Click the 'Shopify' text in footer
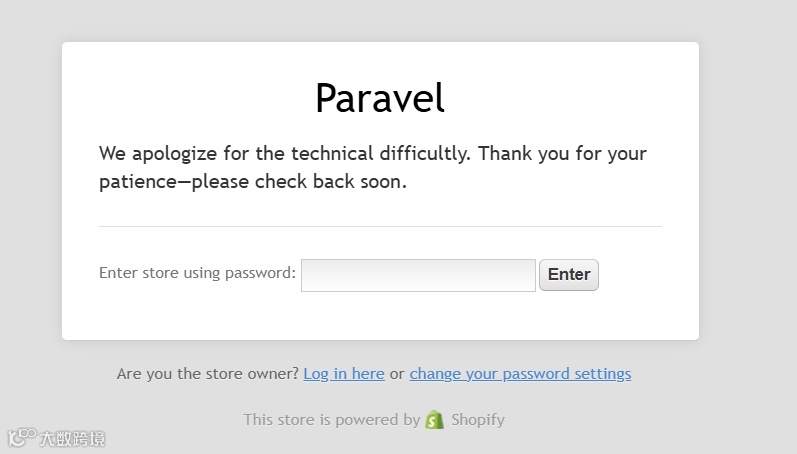The width and height of the screenshot is (797, 454). pos(477,420)
